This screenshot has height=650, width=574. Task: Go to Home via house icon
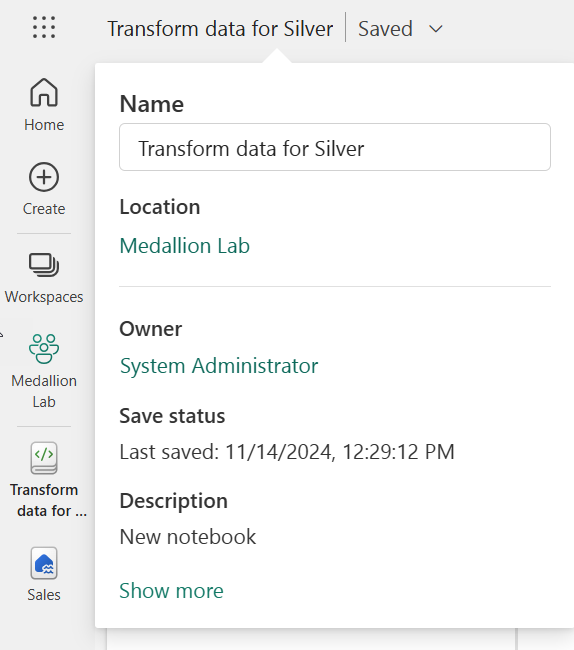[44, 92]
